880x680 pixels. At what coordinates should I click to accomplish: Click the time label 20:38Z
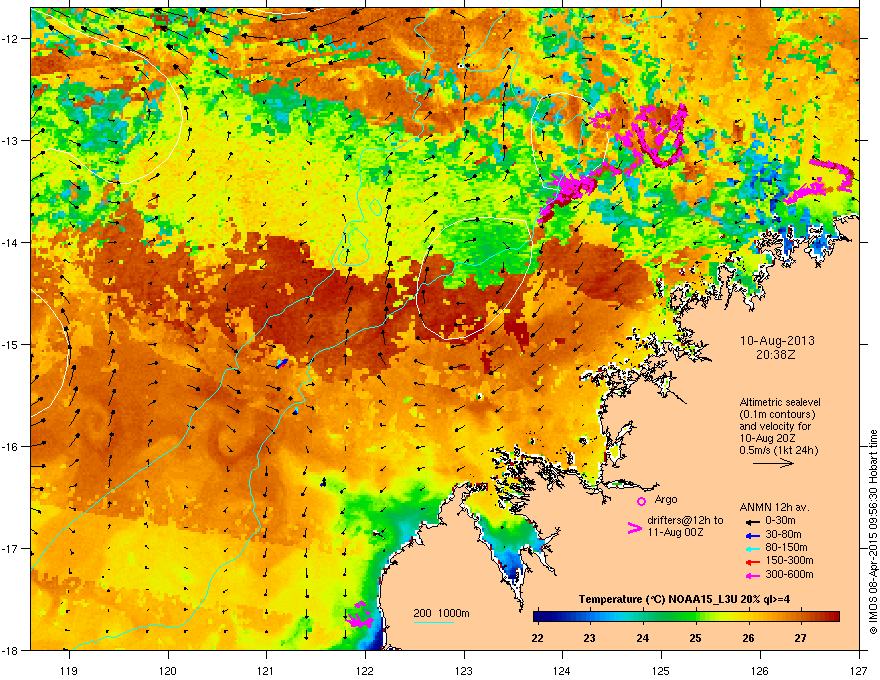tap(776, 355)
